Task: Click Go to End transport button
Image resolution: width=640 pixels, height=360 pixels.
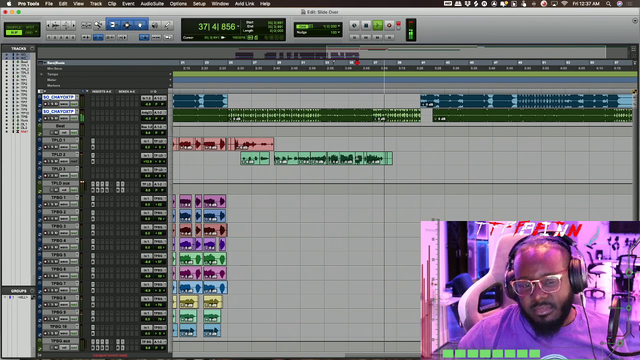Action: (390, 37)
